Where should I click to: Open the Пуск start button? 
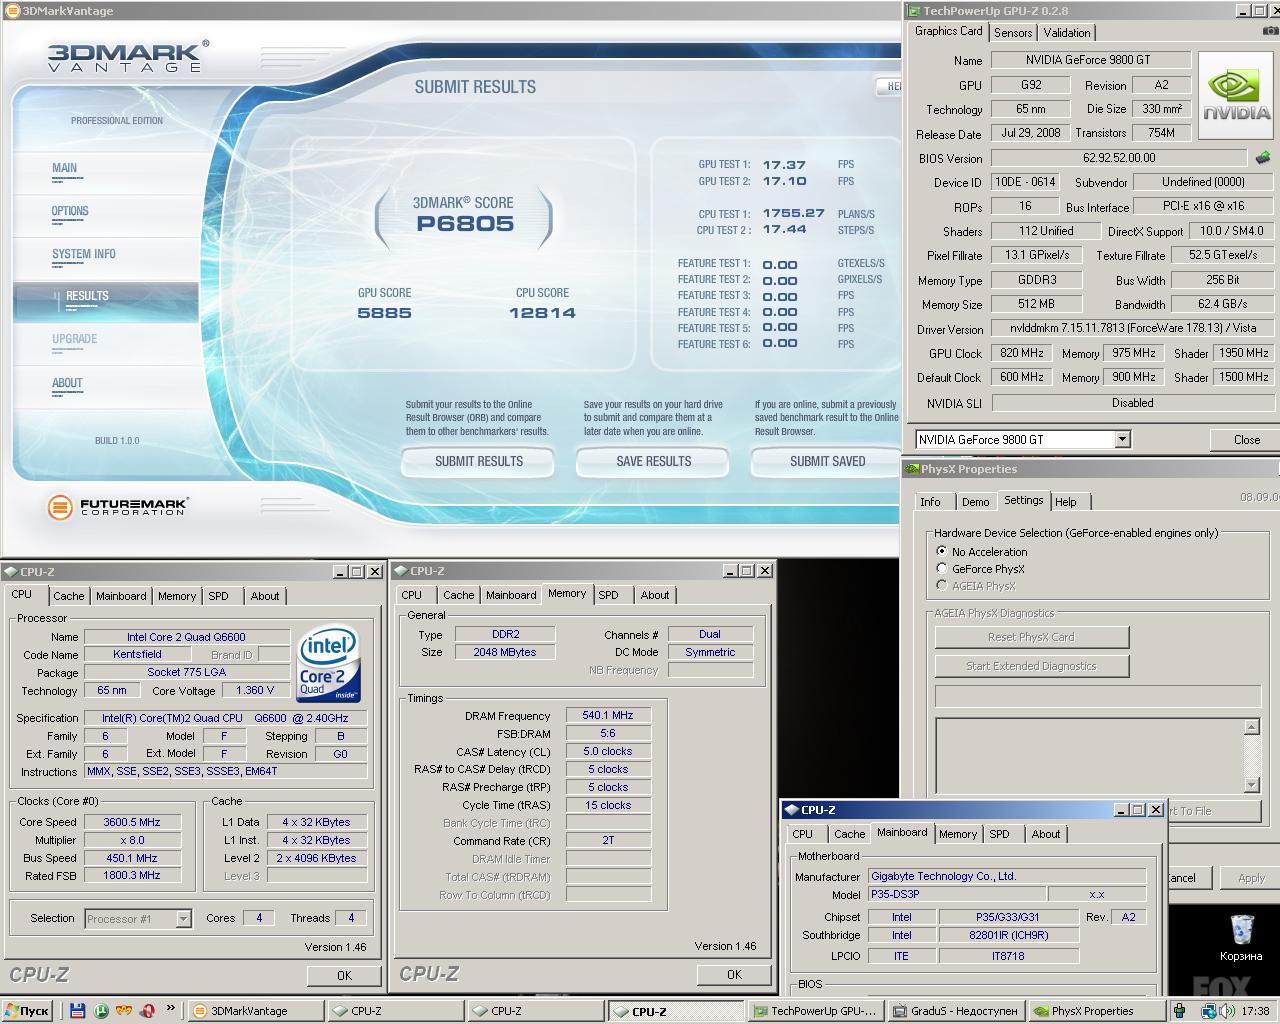[x=28, y=1010]
